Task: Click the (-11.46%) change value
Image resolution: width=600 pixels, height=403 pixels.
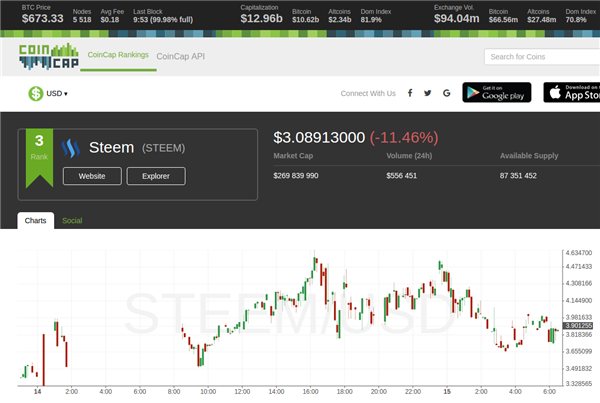Action: tap(404, 137)
